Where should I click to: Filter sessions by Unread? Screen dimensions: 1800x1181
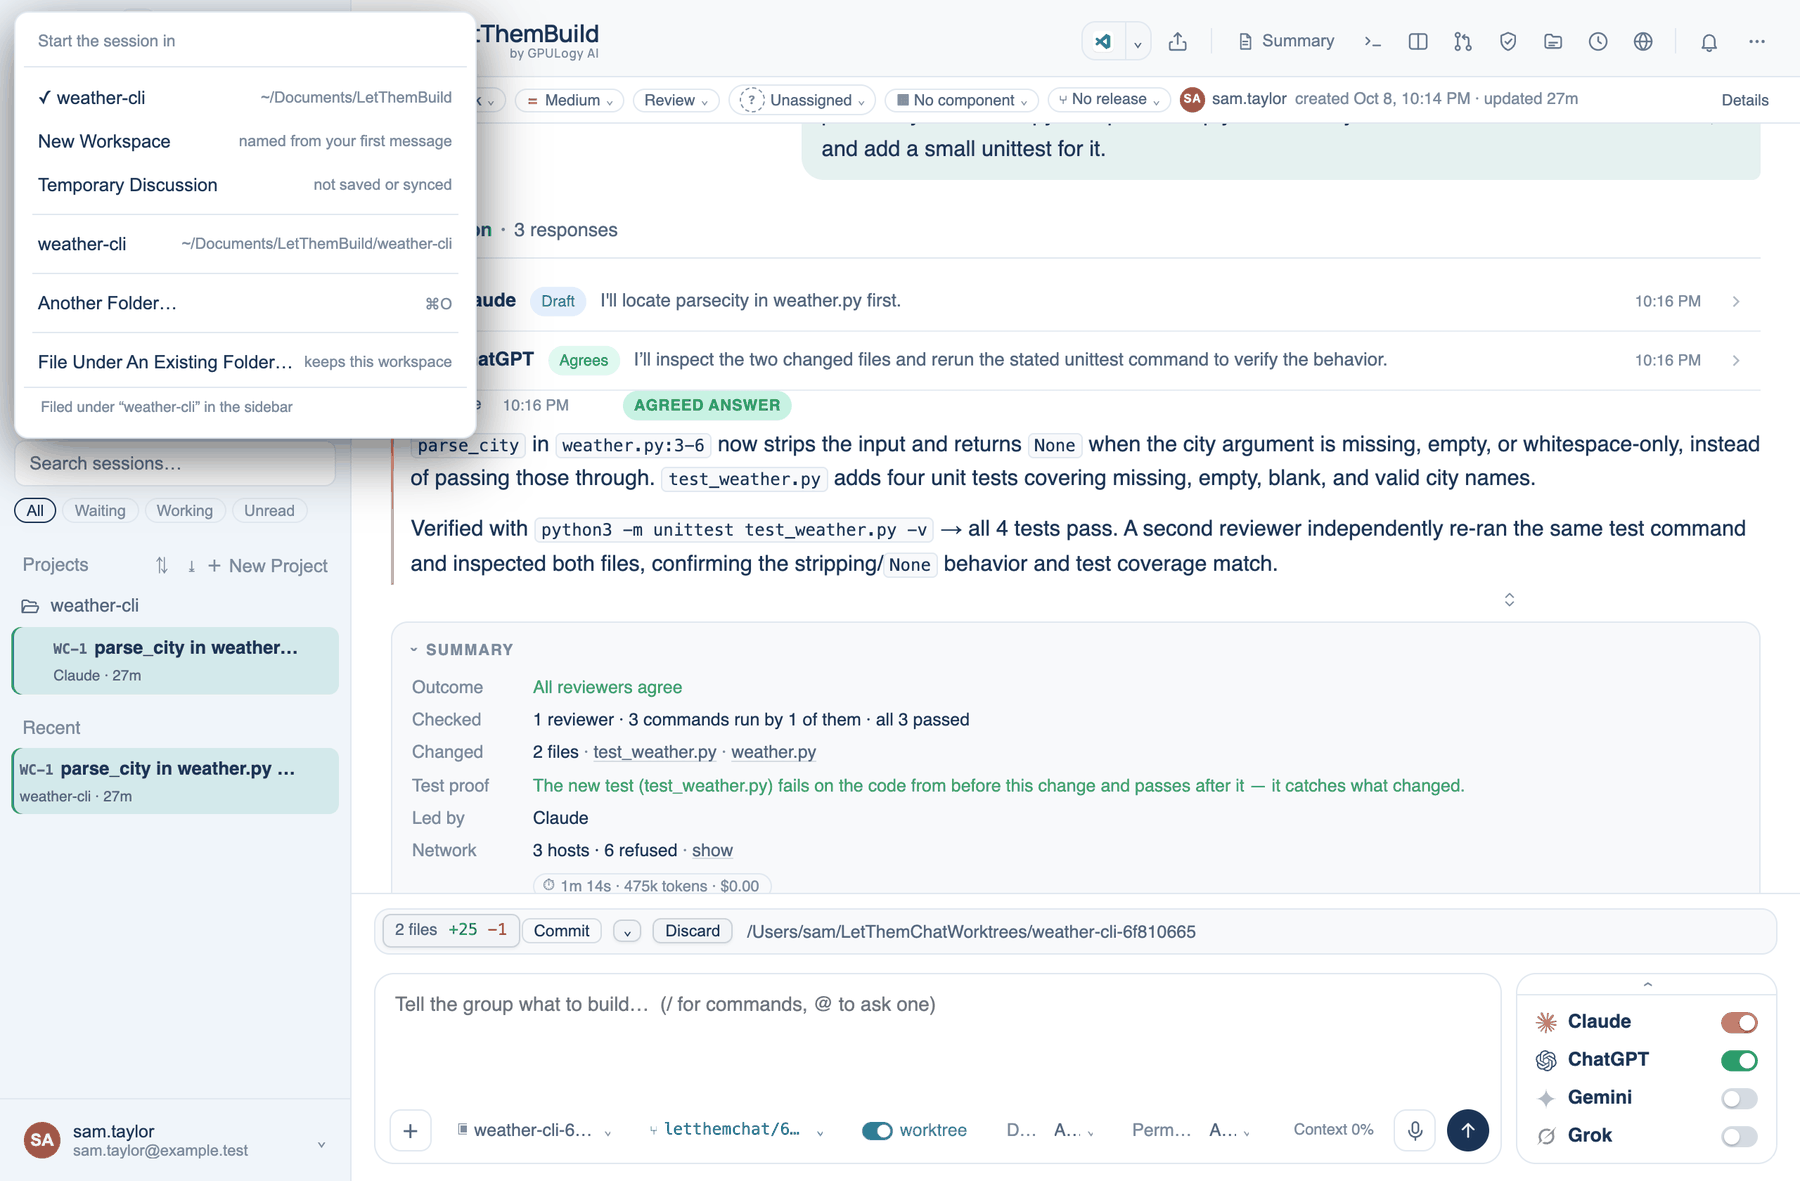269,511
